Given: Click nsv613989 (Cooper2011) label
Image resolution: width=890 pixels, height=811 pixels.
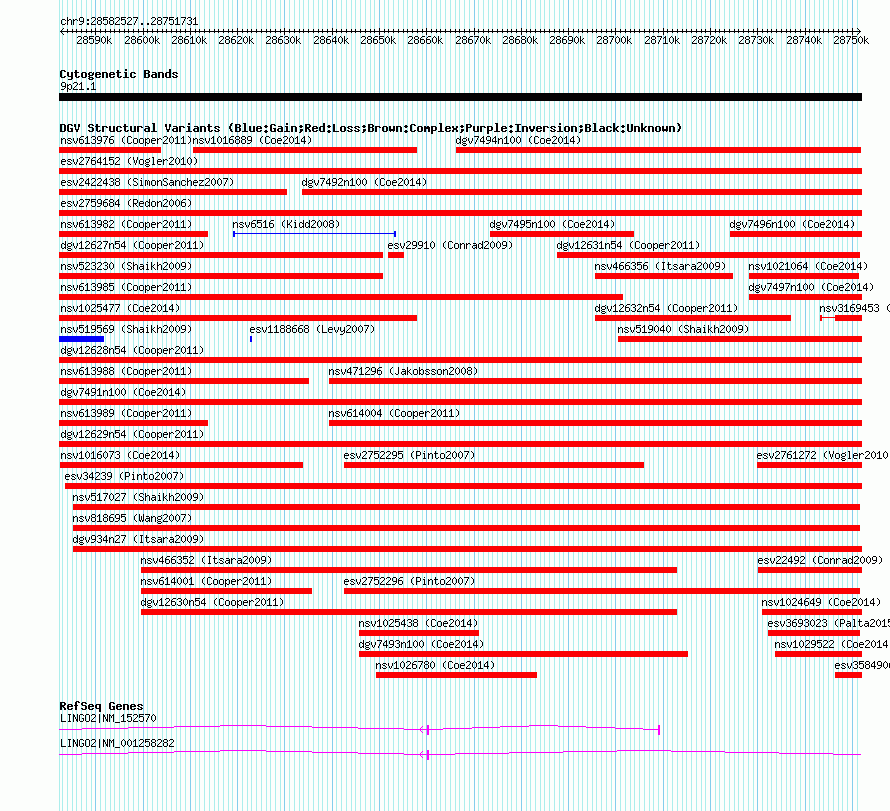Looking at the screenshot, I should coord(126,413).
